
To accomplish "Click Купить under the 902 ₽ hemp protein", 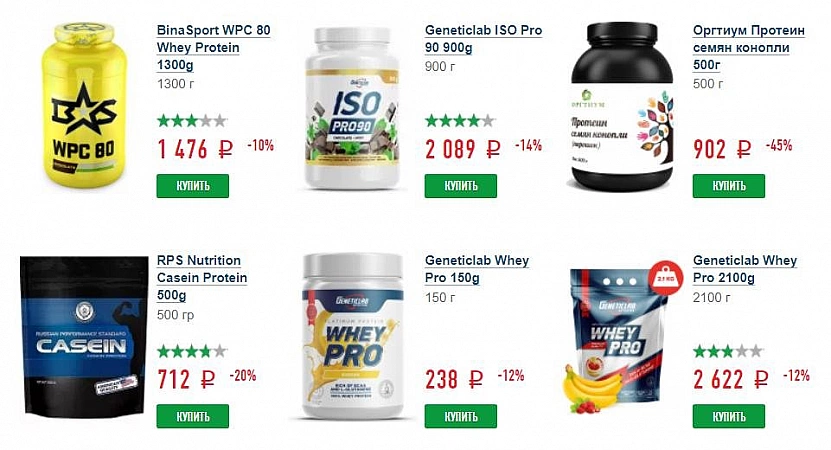I will [x=729, y=186].
